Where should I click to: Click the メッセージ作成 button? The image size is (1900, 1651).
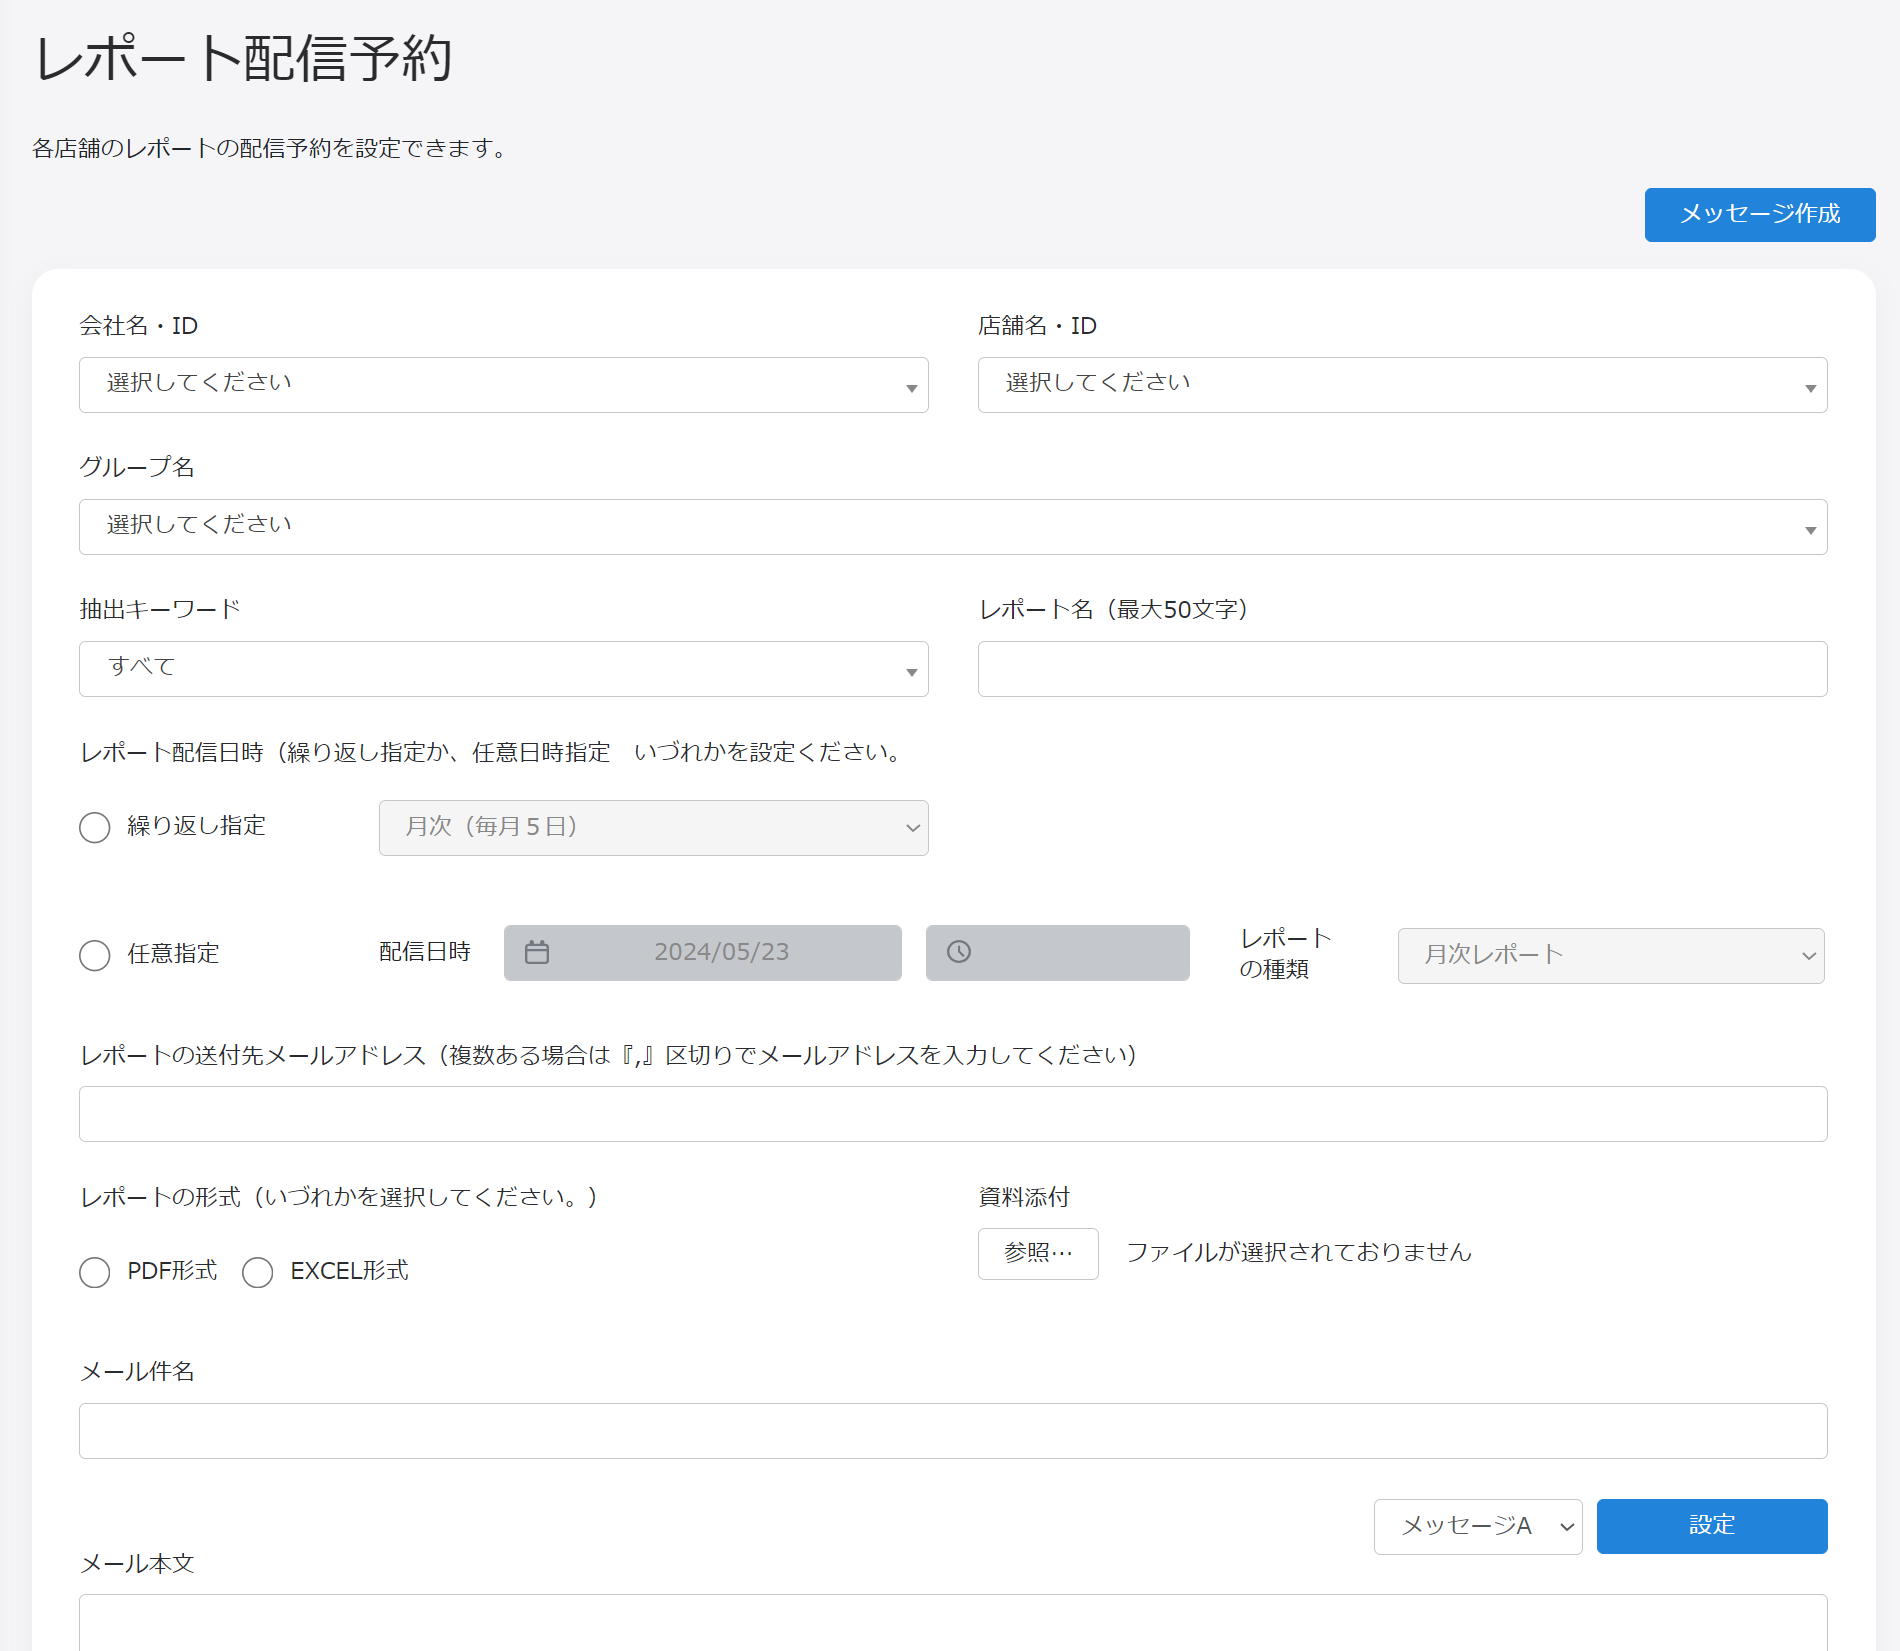[1760, 215]
